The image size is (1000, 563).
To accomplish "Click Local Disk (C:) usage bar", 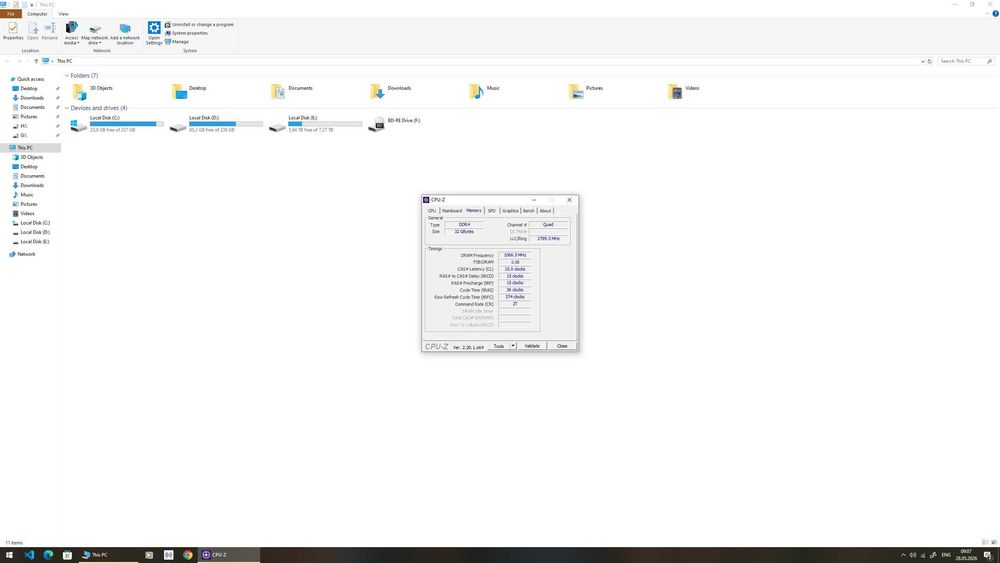I will (126, 124).
